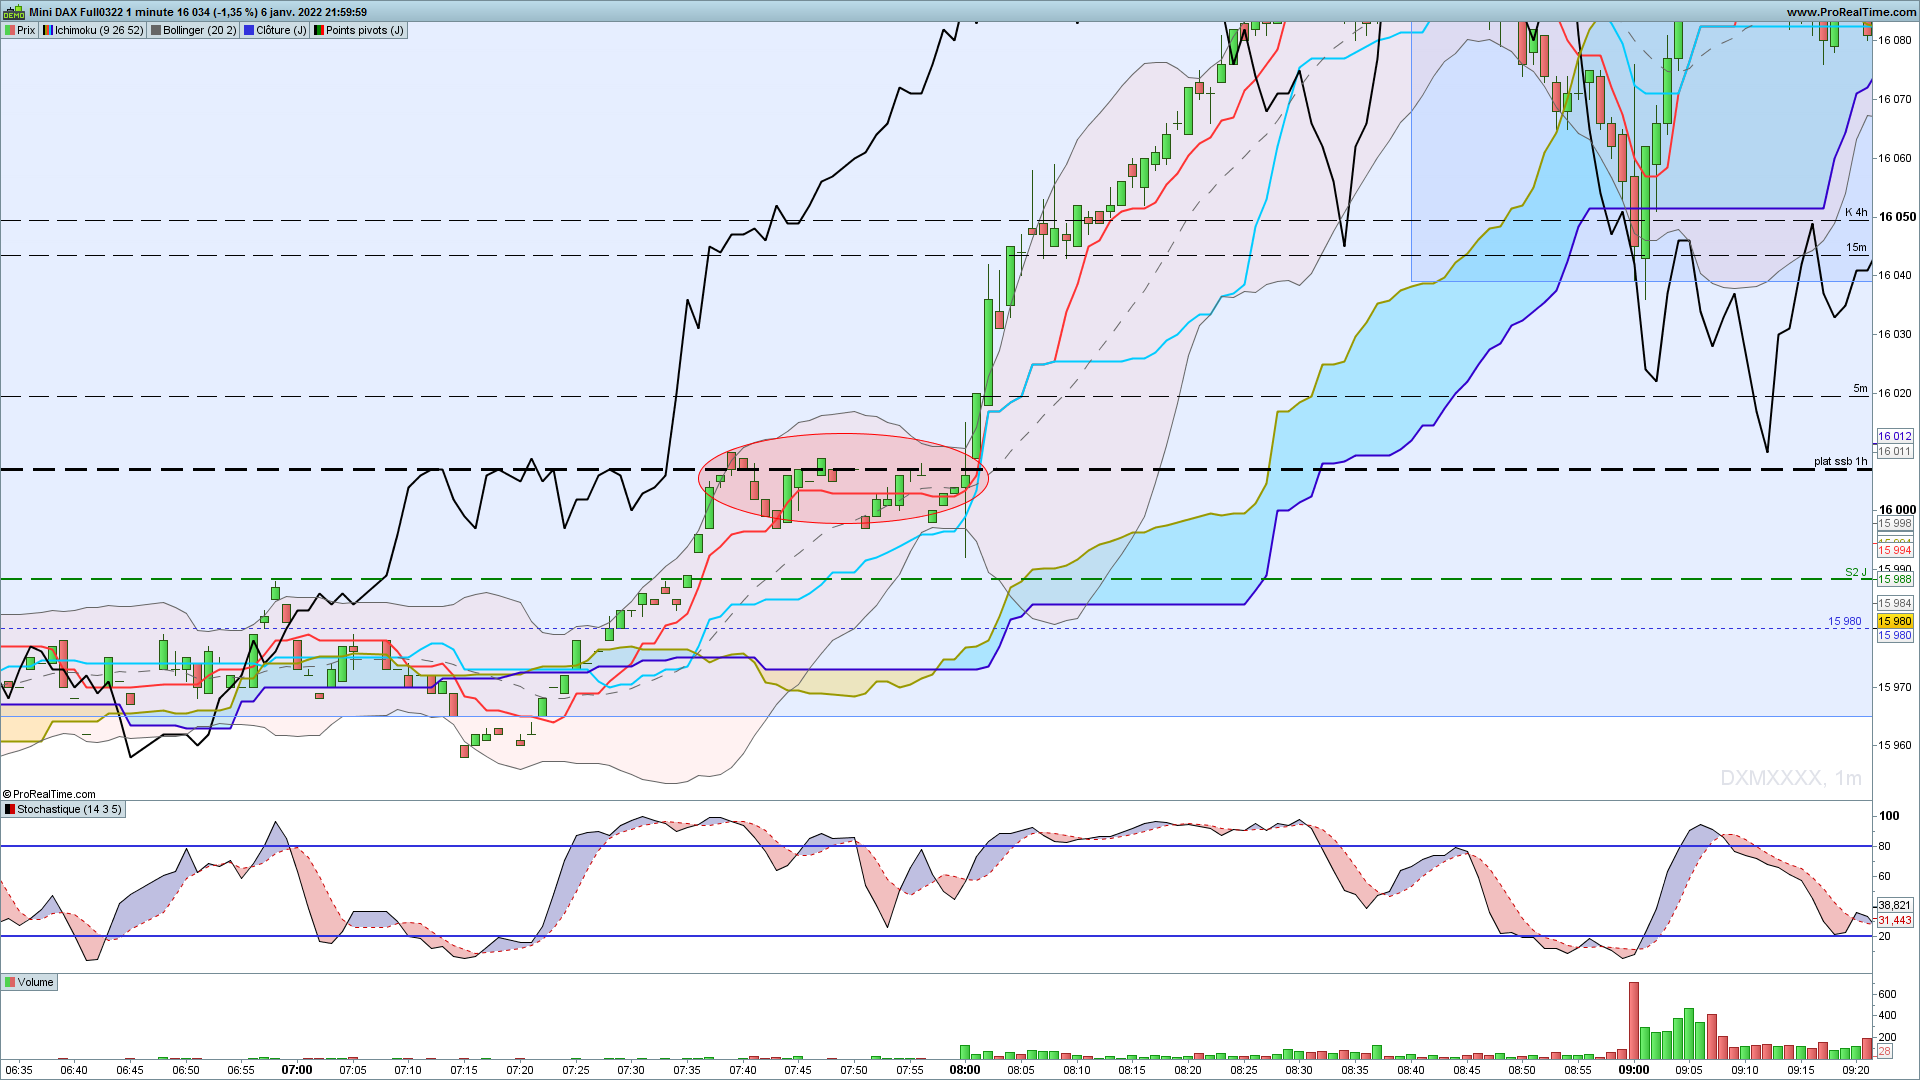Click the grey 15 984 price tag
Image resolution: width=1920 pixels, height=1080 pixels.
click(1895, 603)
